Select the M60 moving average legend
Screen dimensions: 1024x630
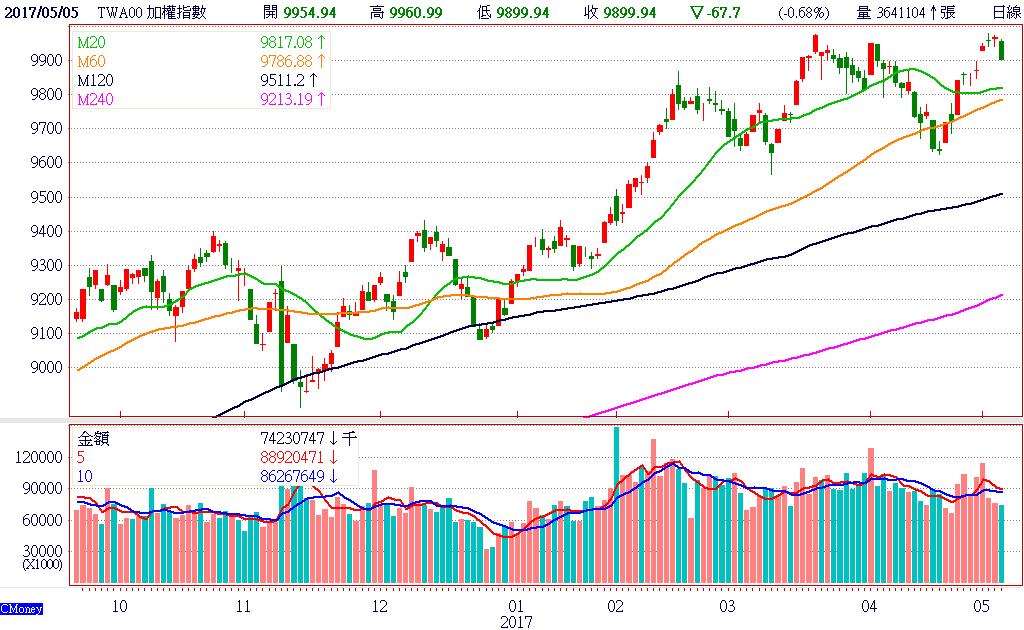(x=91, y=61)
